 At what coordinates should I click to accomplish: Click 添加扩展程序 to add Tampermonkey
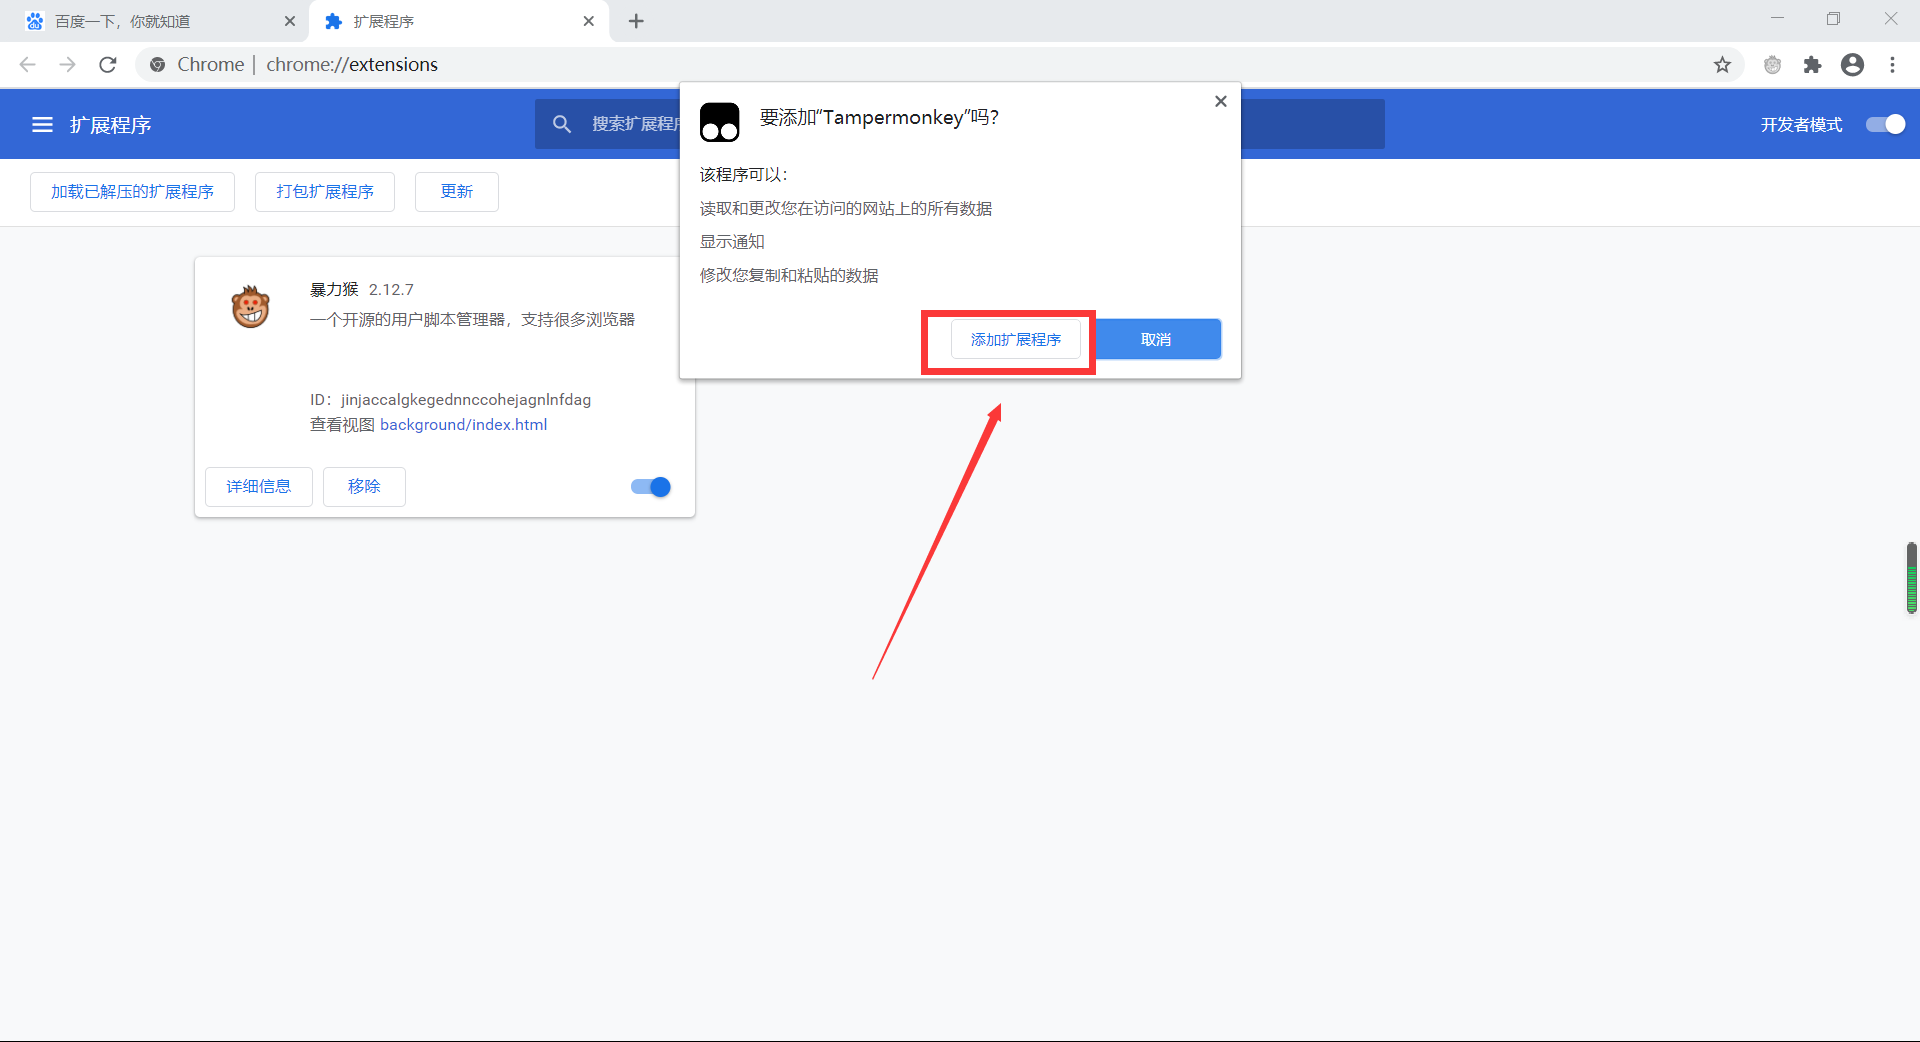point(1015,340)
